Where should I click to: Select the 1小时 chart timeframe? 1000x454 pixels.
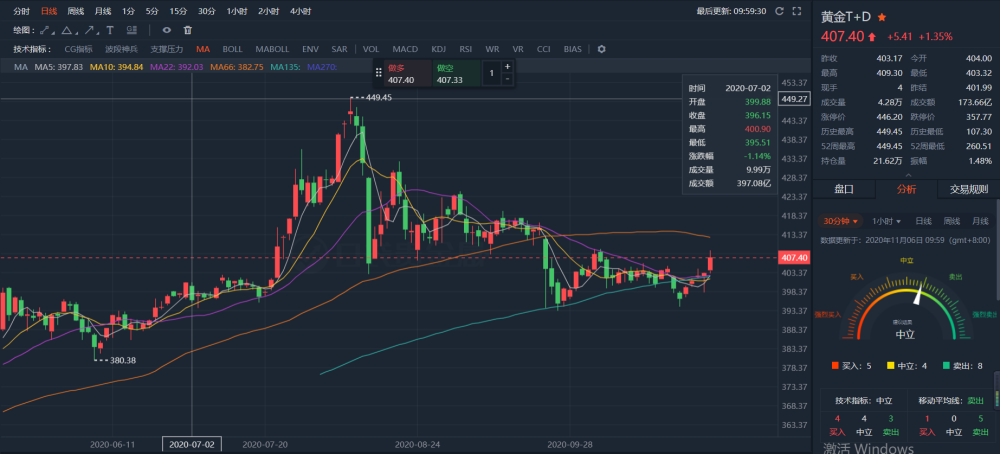238,11
